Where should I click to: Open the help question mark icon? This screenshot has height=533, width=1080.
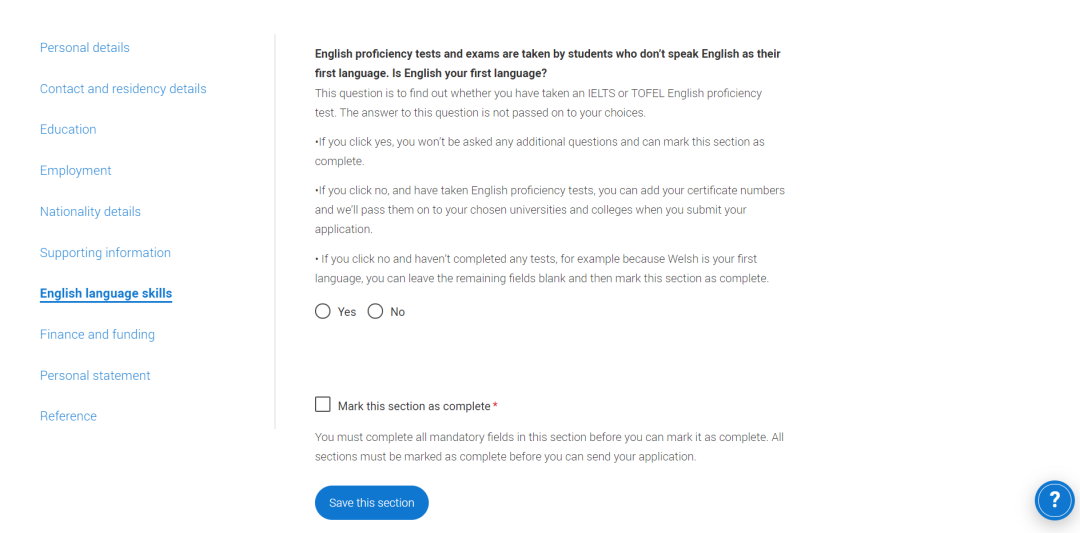point(1055,500)
